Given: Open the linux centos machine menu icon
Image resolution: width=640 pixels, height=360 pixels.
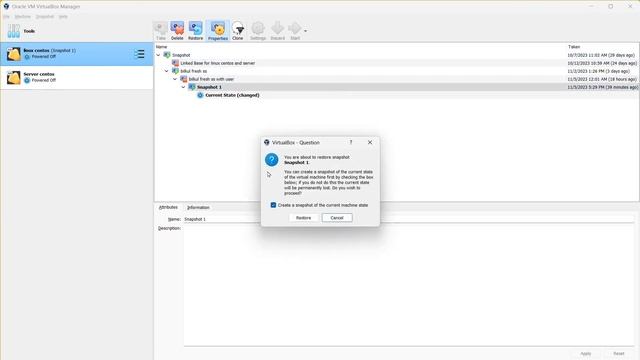Looking at the screenshot, I should coord(140,54).
